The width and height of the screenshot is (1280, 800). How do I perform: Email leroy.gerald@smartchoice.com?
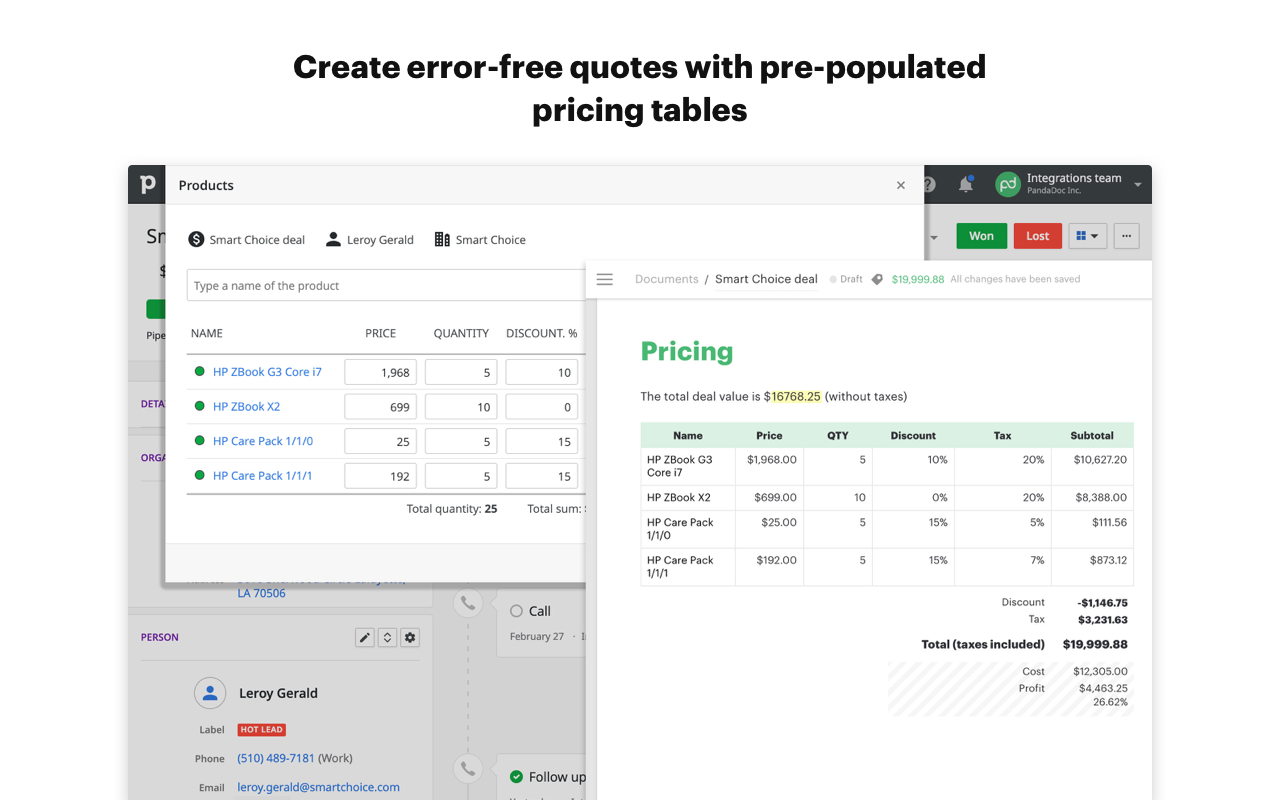(318, 787)
